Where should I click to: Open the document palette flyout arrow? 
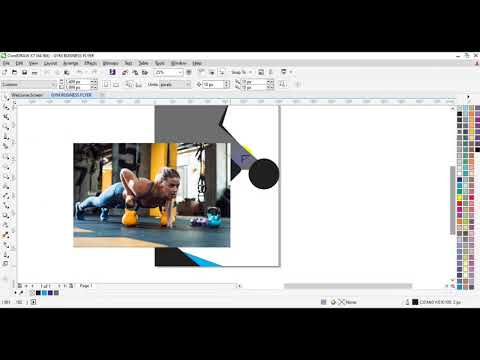click(15, 293)
